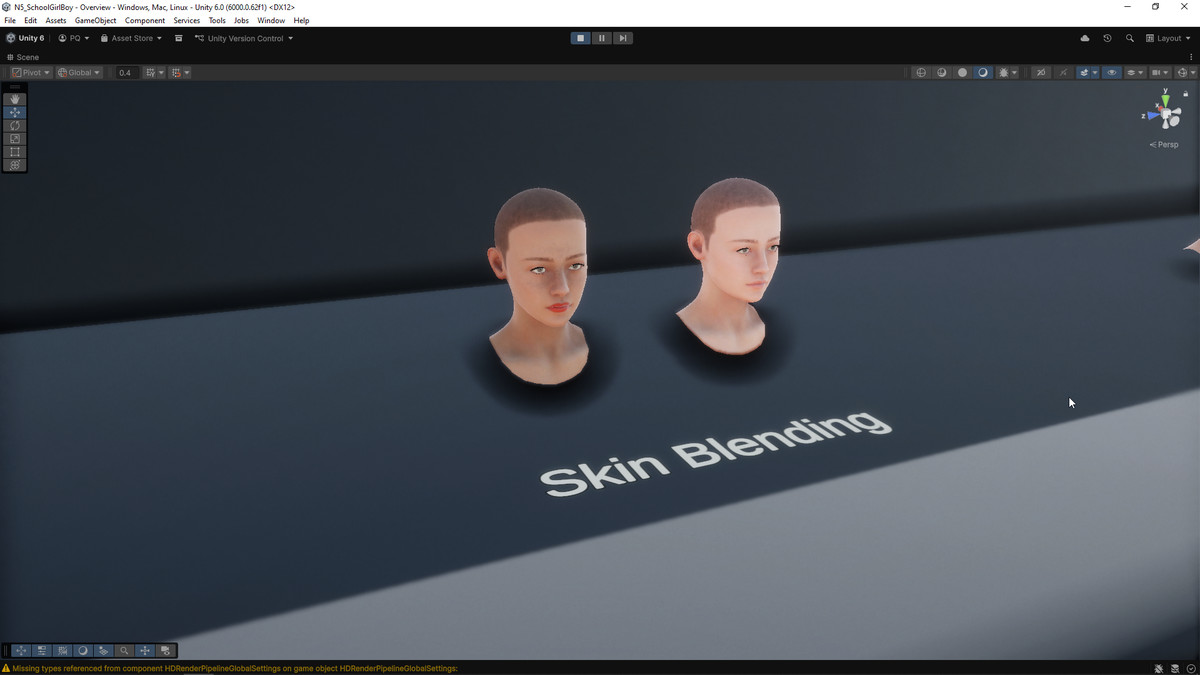Click the global search magnifier icon
The width and height of the screenshot is (1200, 675).
click(x=1130, y=38)
